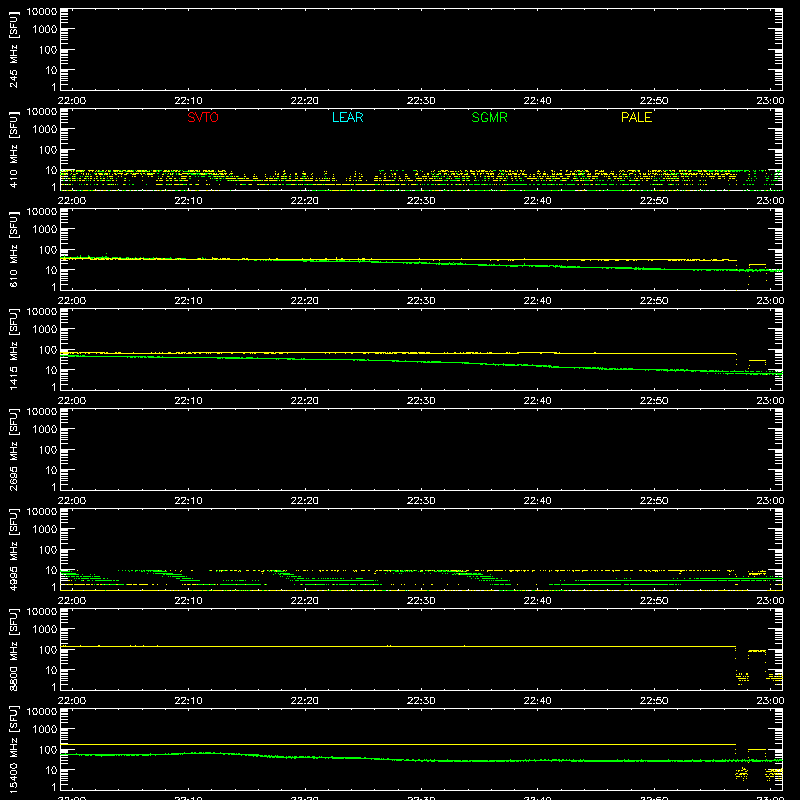Viewport: 800px width, 800px height.
Task: Click the 10 tick value on 2695 MHz plot
Action: 52,470
